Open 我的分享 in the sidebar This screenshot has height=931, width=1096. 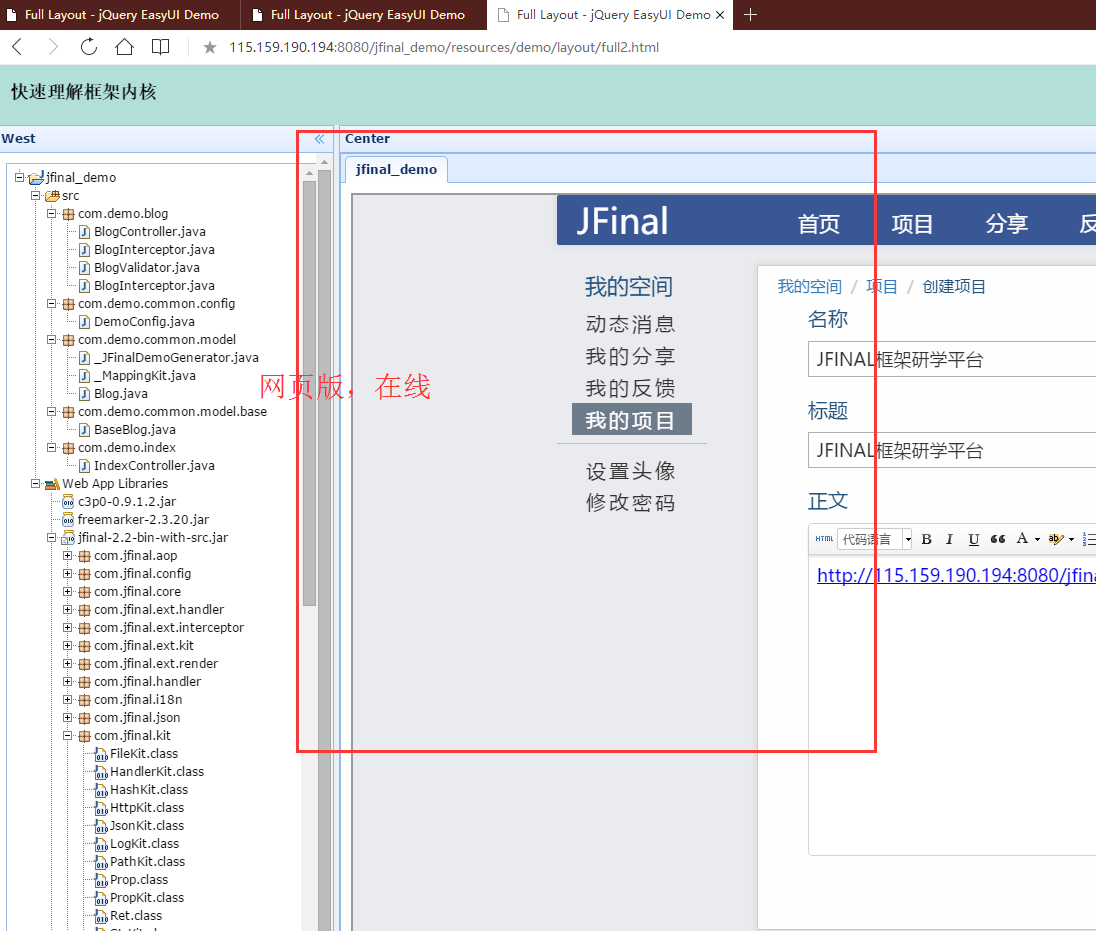coord(630,356)
